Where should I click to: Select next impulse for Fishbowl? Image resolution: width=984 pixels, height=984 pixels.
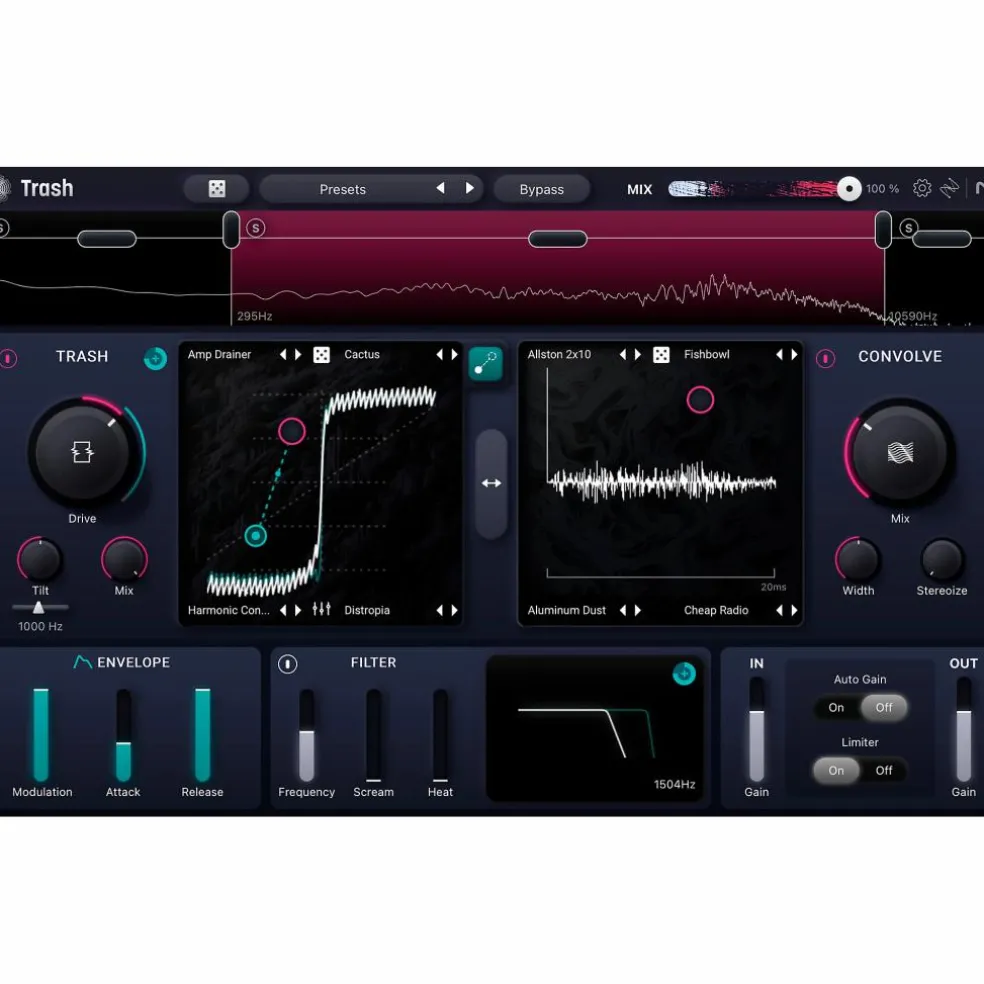tap(794, 355)
